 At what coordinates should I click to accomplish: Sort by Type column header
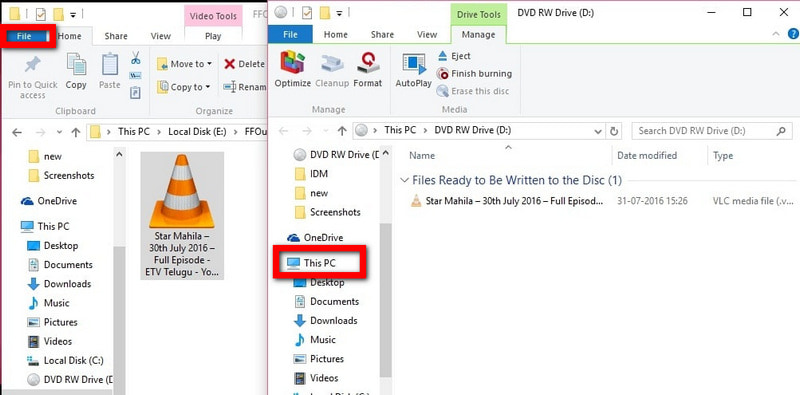[723, 156]
